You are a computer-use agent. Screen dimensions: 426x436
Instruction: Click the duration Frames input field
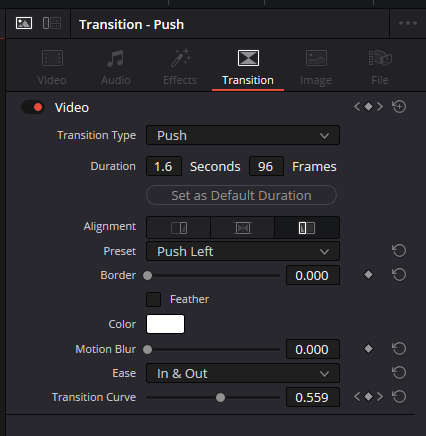tap(266, 166)
